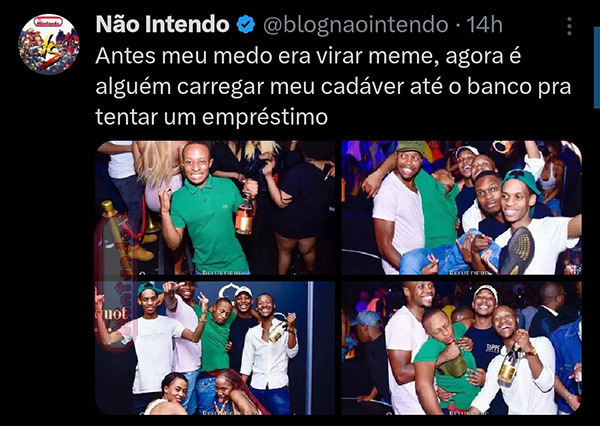The image size is (600, 426).
Task: Click the Não Intendo display name
Action: point(162,24)
